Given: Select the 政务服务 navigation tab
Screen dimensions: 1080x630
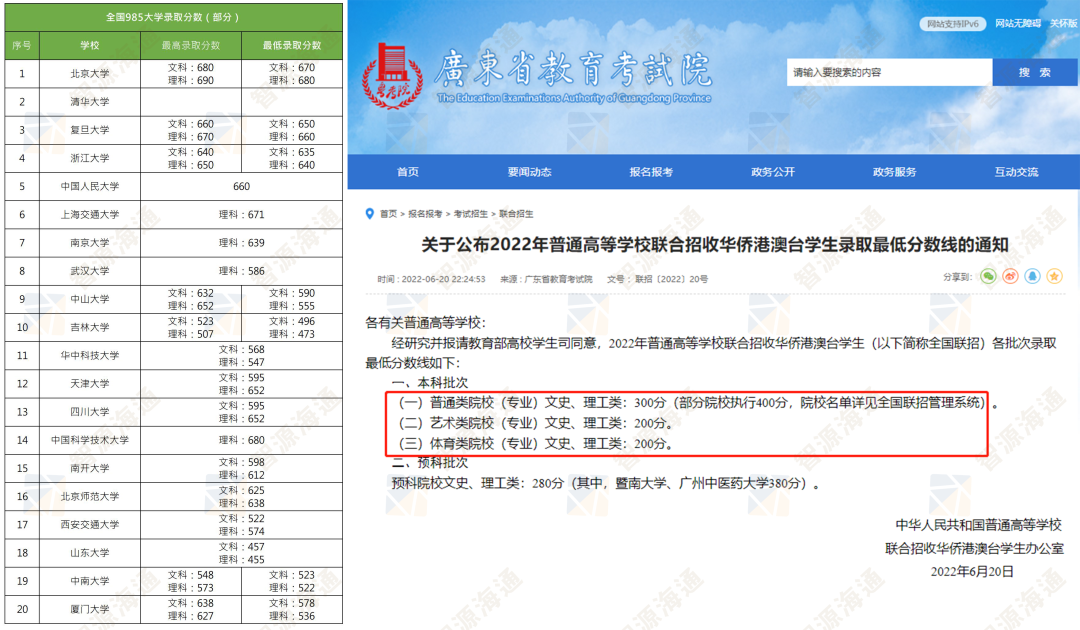Looking at the screenshot, I should [x=895, y=172].
